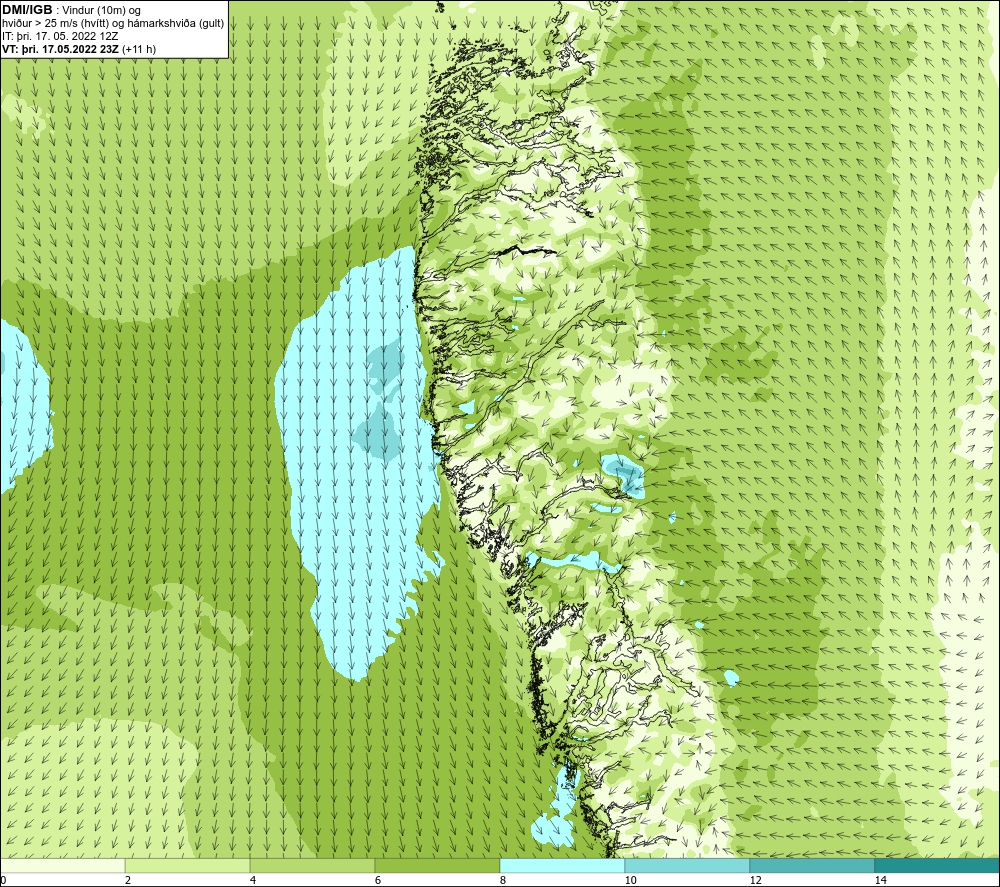Click the above-14 m/s dark teal color bar segment
The height and width of the screenshot is (887, 1000).
(x=938, y=865)
